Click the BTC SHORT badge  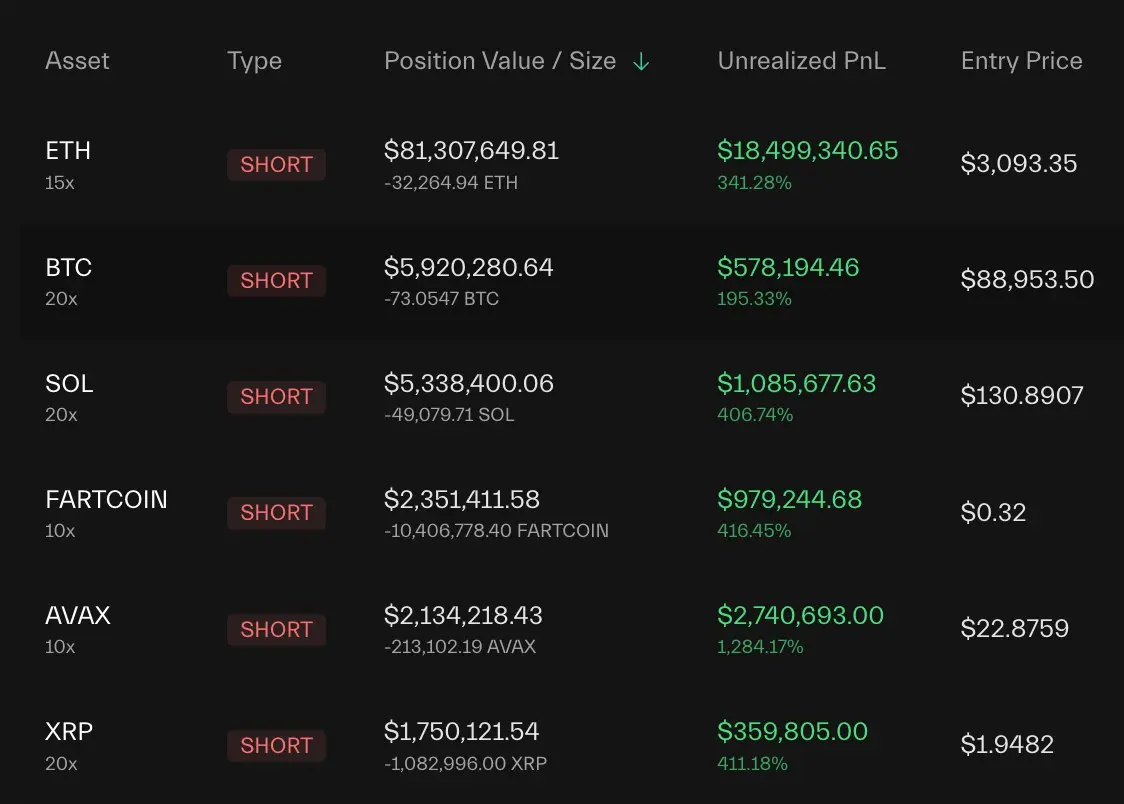(x=276, y=281)
